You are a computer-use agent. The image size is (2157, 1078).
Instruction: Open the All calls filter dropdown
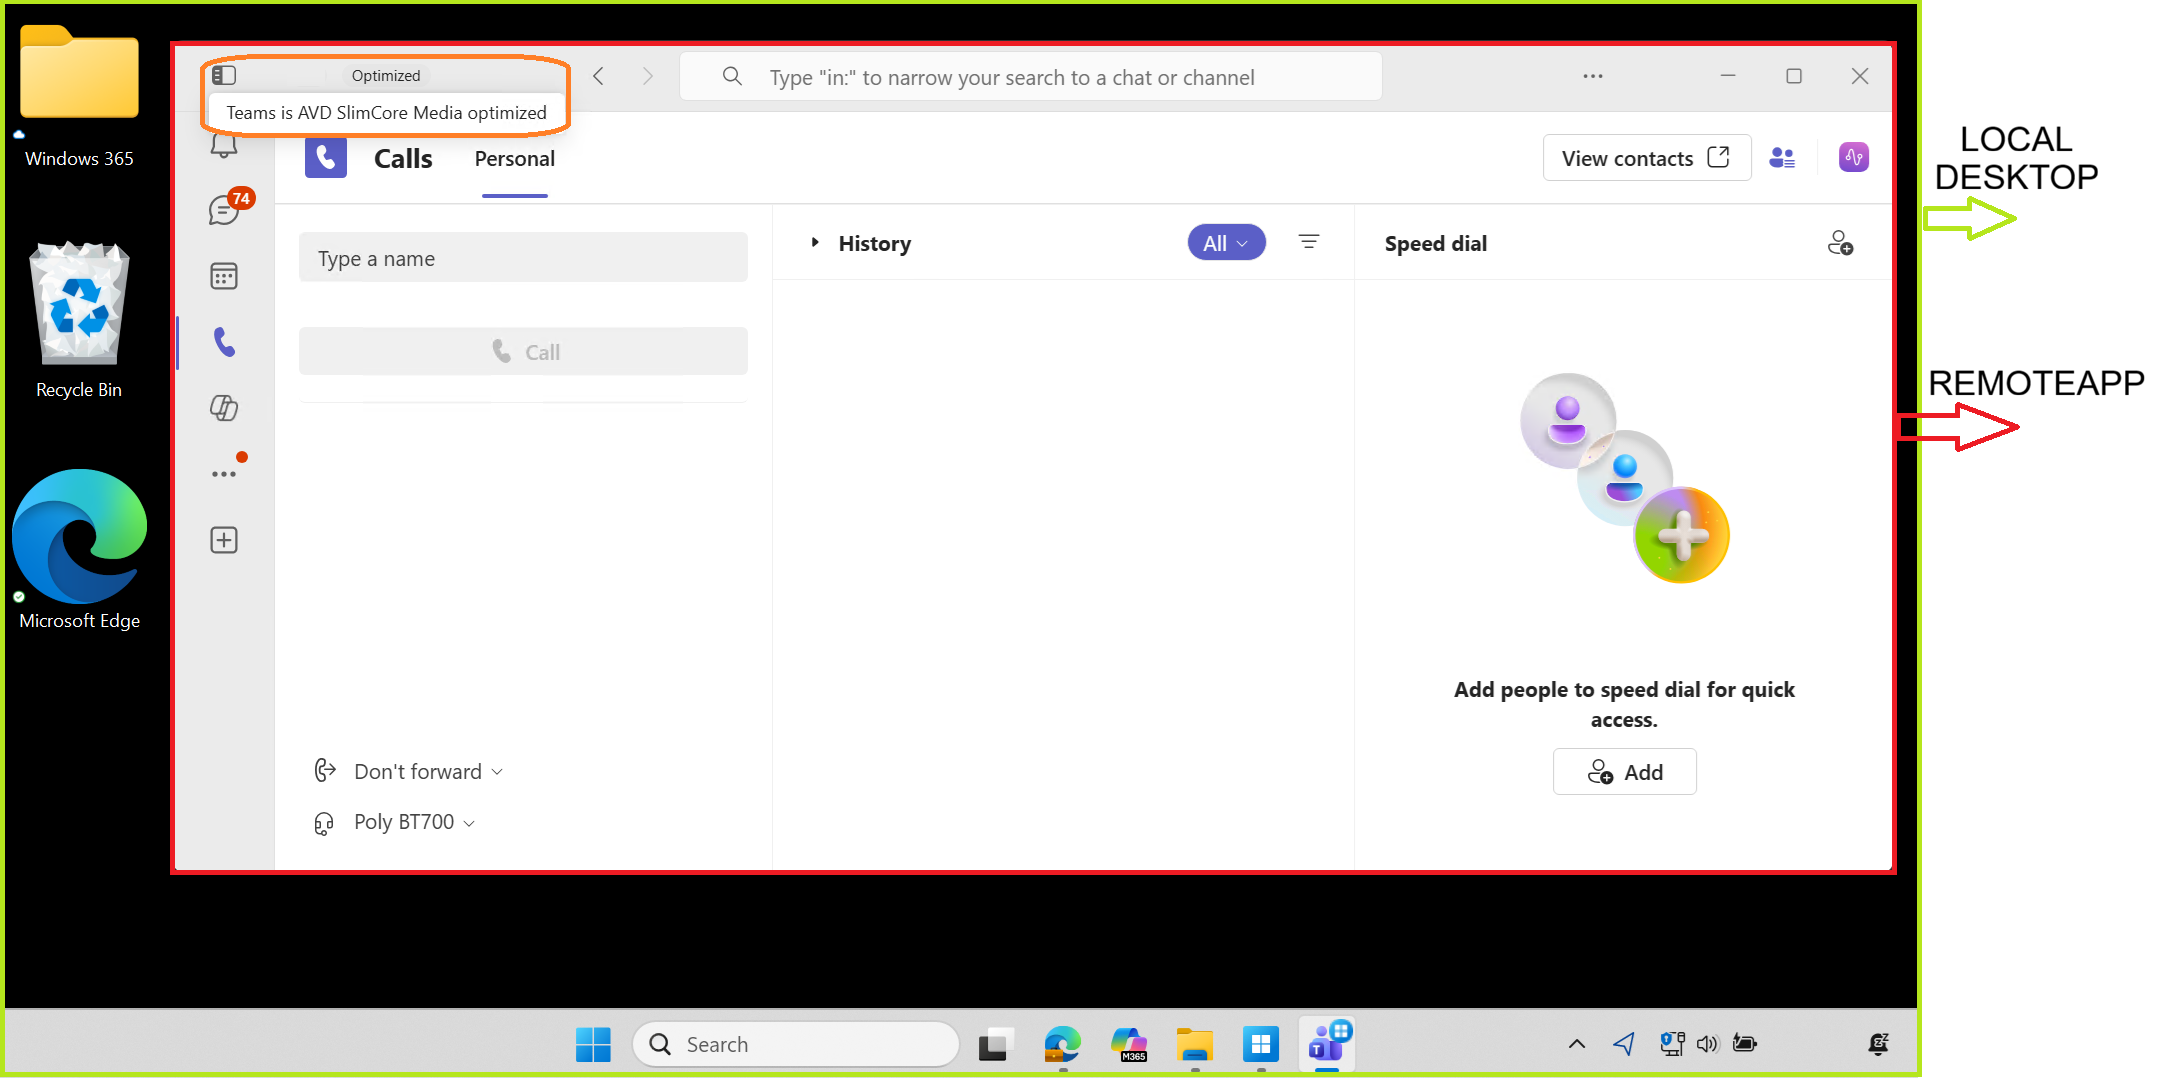pyautogui.click(x=1226, y=243)
